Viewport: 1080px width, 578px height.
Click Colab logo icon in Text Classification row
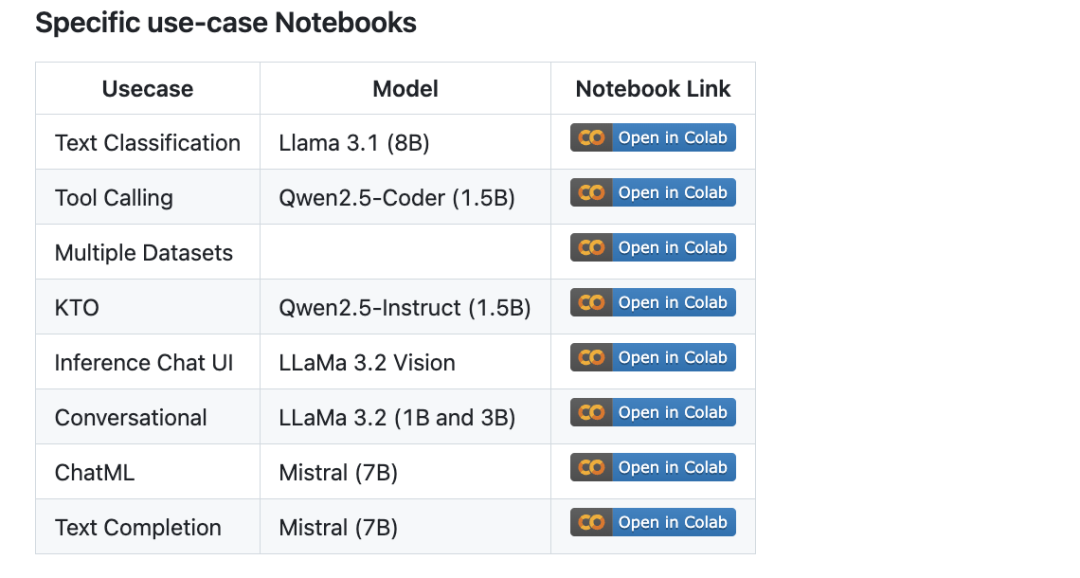pyautogui.click(x=591, y=138)
